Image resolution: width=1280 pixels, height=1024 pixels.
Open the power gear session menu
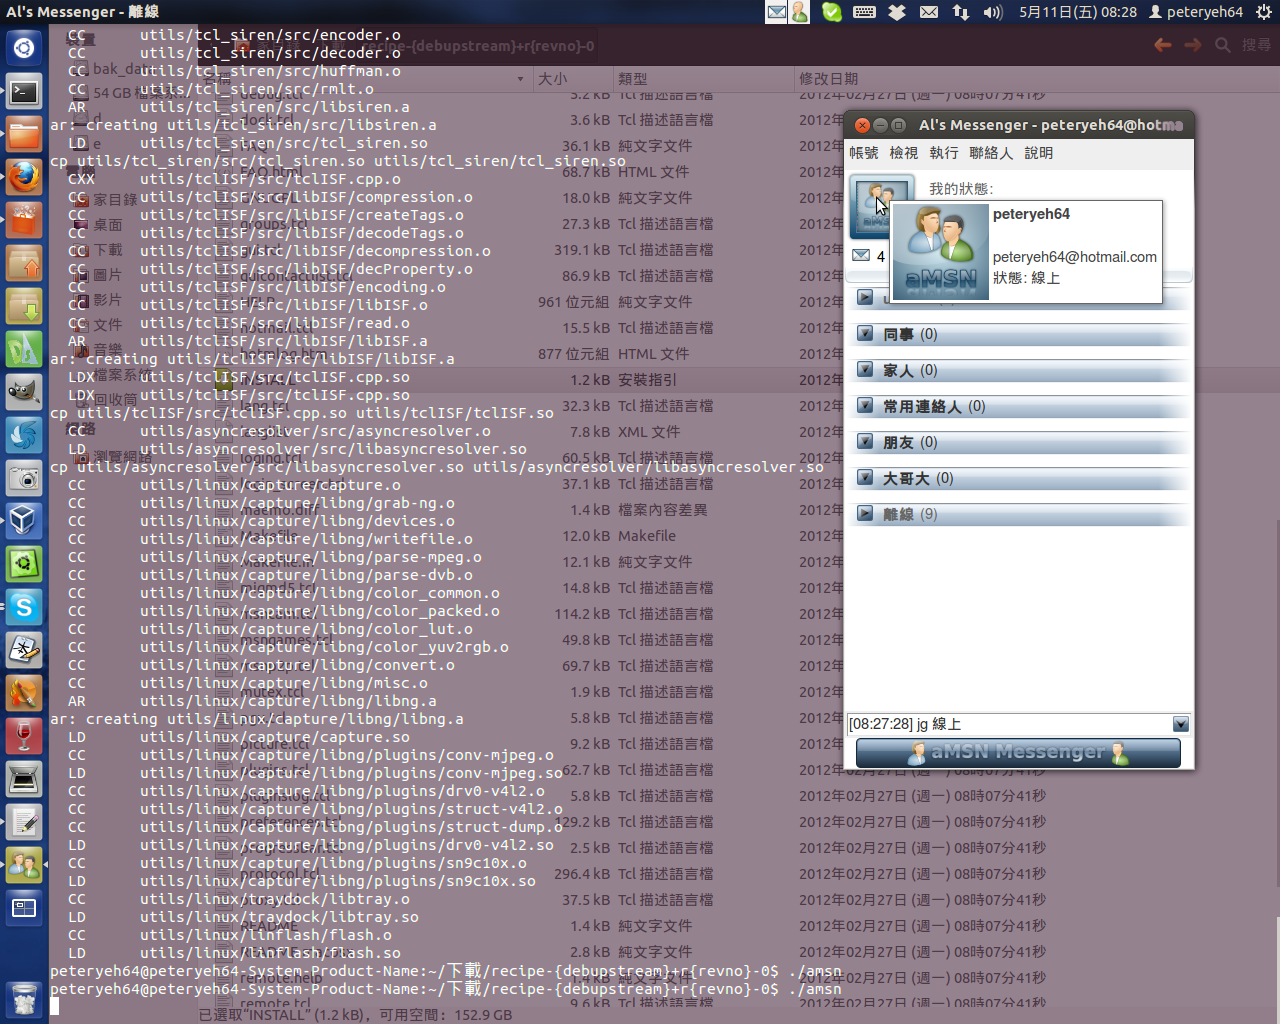(x=1264, y=12)
